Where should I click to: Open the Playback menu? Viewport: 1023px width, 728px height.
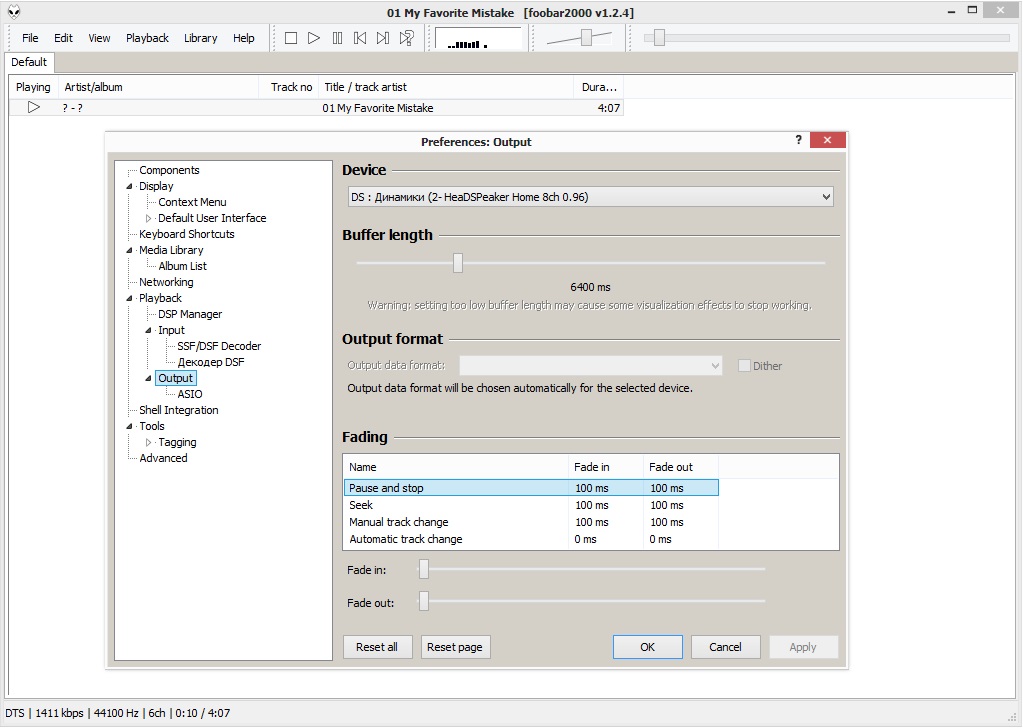pos(147,38)
